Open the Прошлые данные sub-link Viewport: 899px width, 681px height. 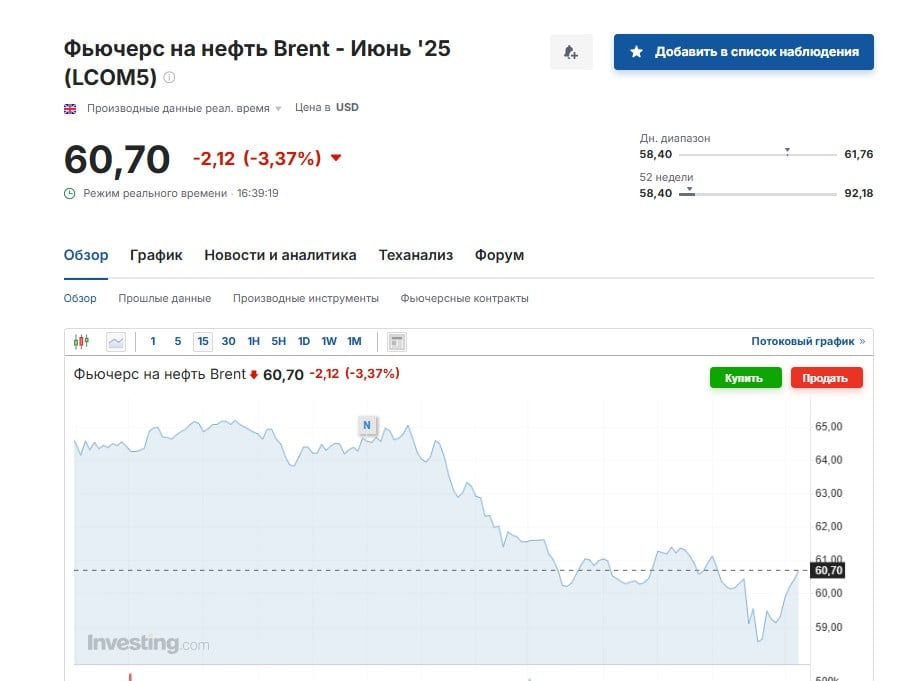tap(165, 299)
